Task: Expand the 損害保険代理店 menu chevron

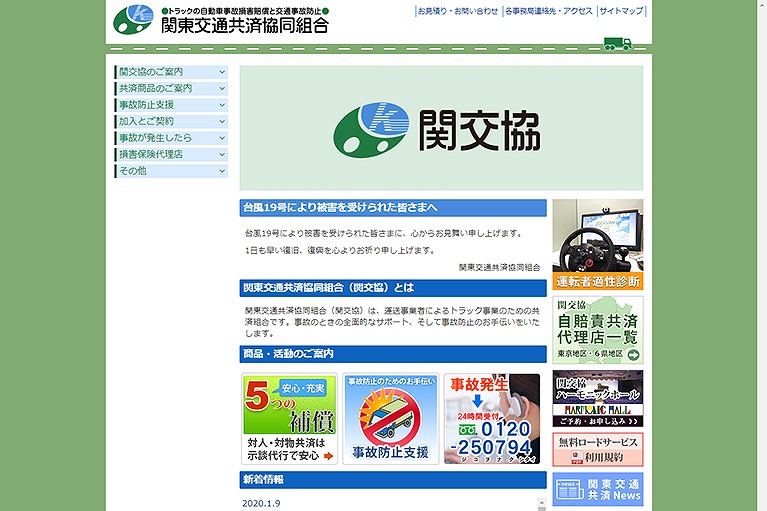Action: (222, 155)
